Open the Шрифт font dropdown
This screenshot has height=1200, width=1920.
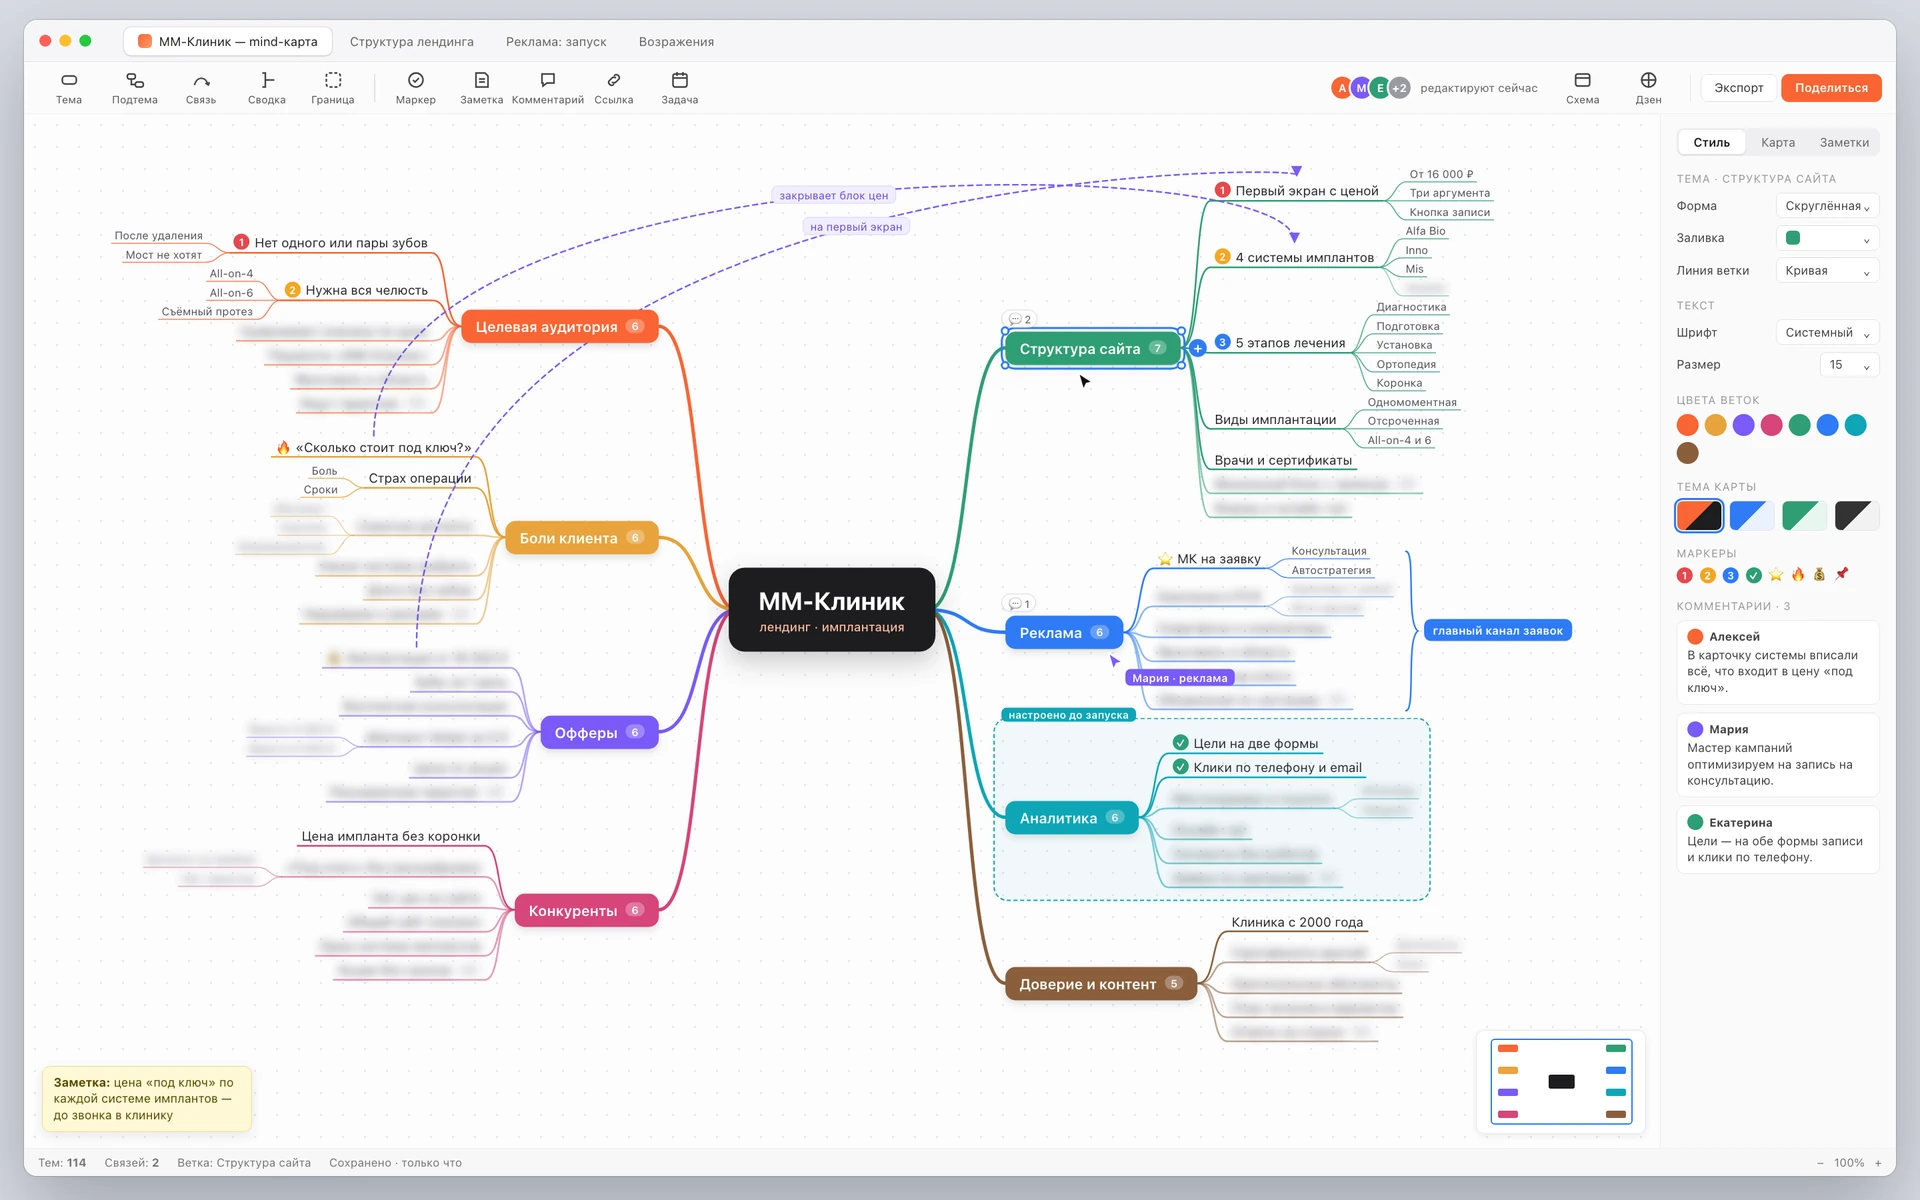click(x=1827, y=333)
